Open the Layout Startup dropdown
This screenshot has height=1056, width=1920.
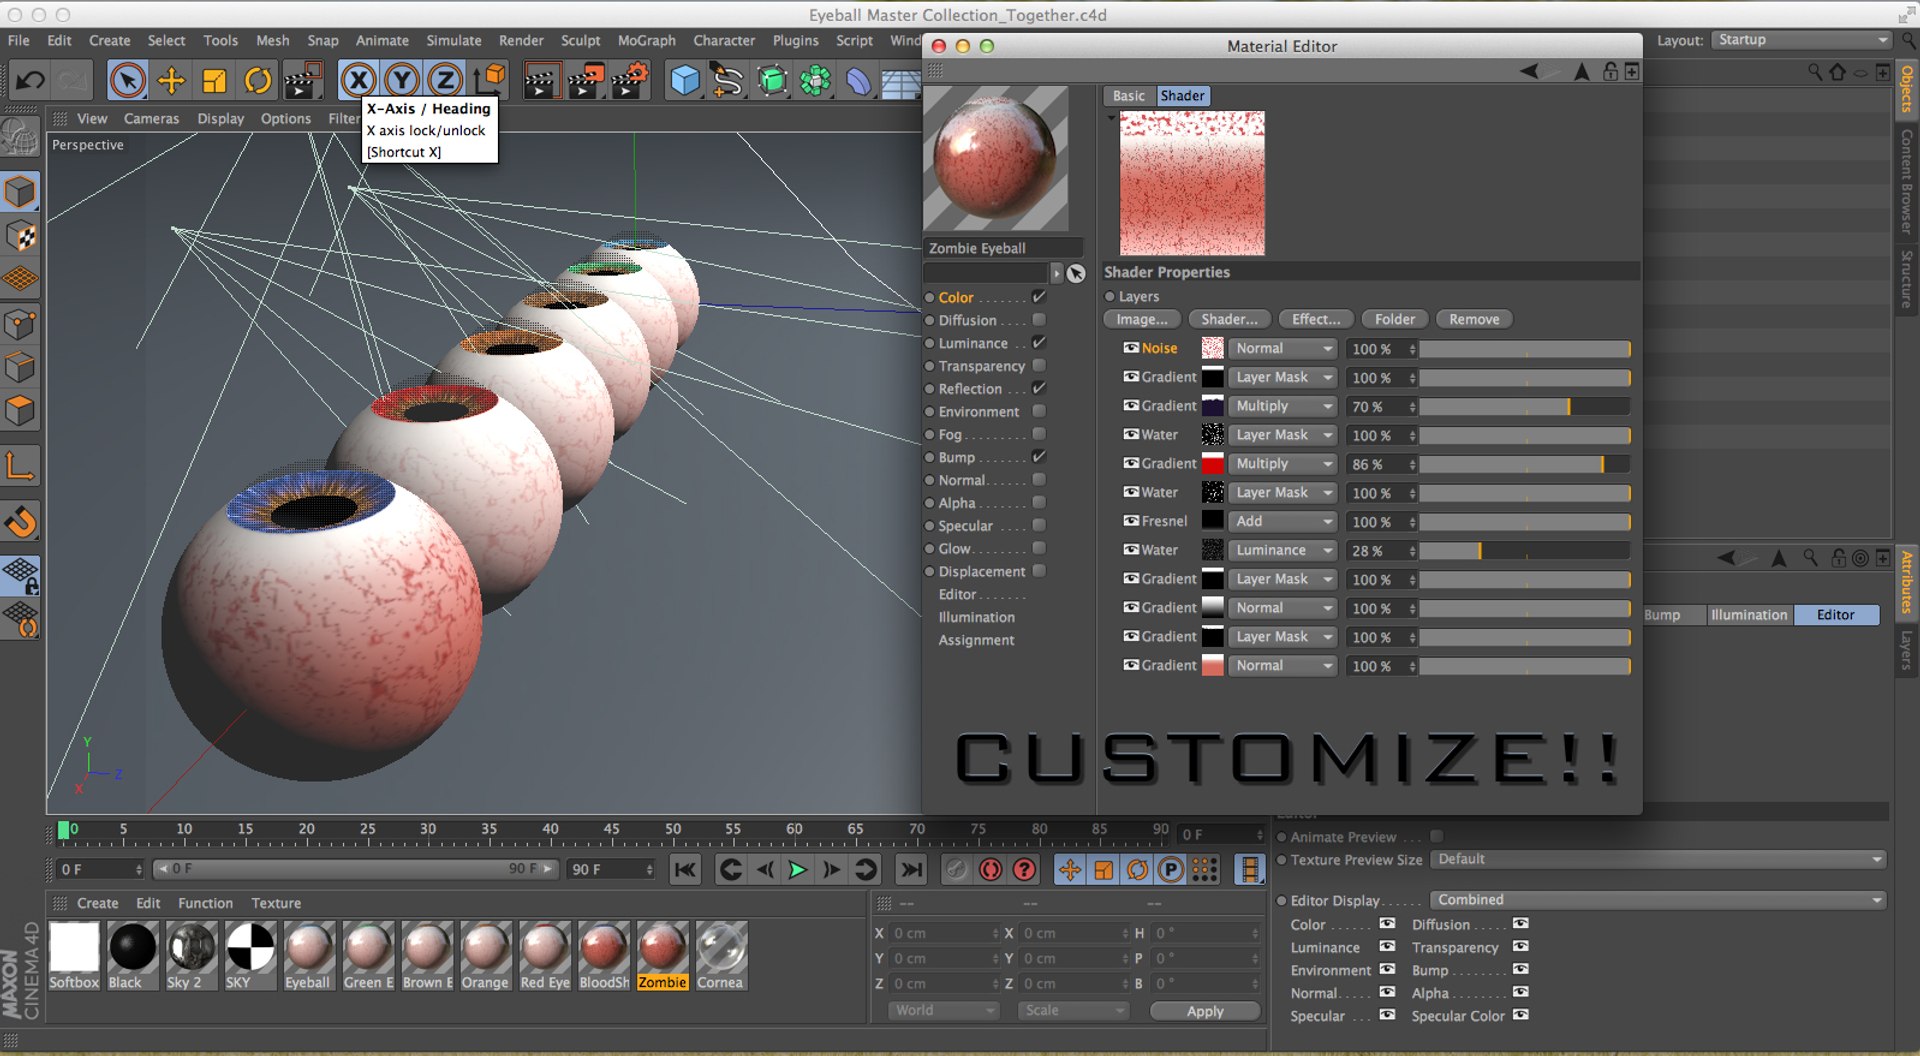coord(1801,40)
